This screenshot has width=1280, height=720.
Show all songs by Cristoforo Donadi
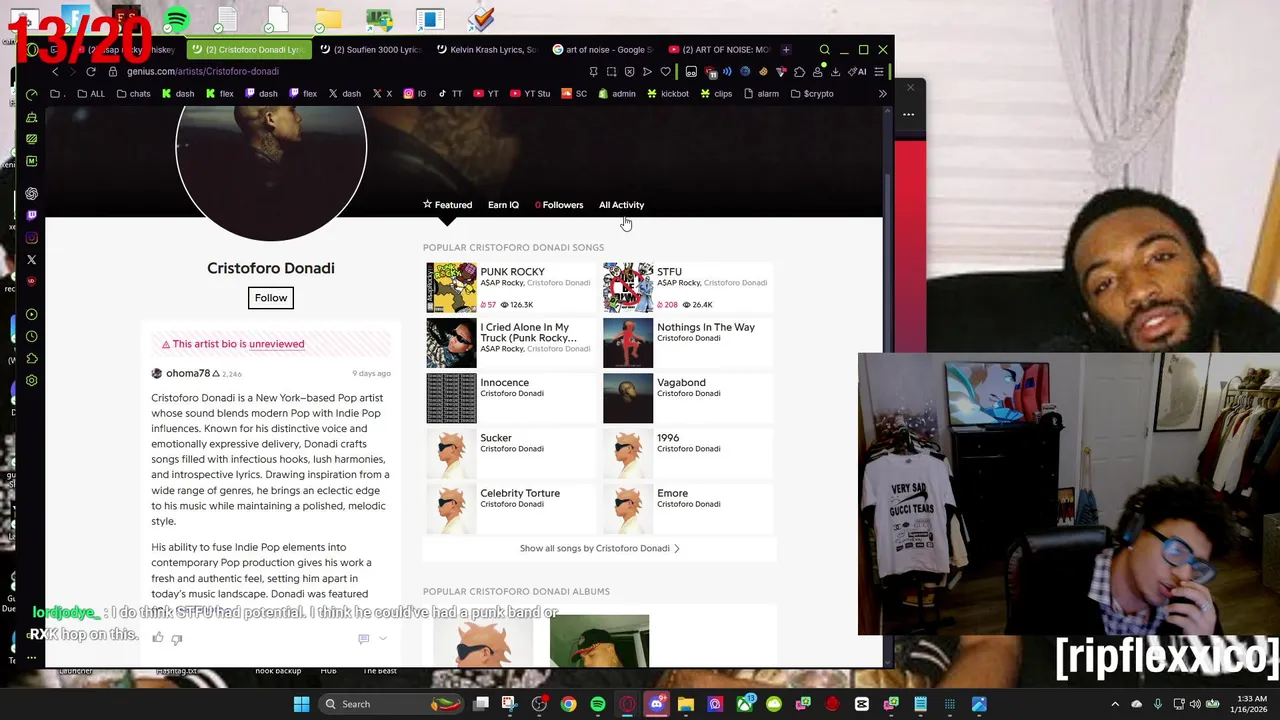click(x=599, y=548)
